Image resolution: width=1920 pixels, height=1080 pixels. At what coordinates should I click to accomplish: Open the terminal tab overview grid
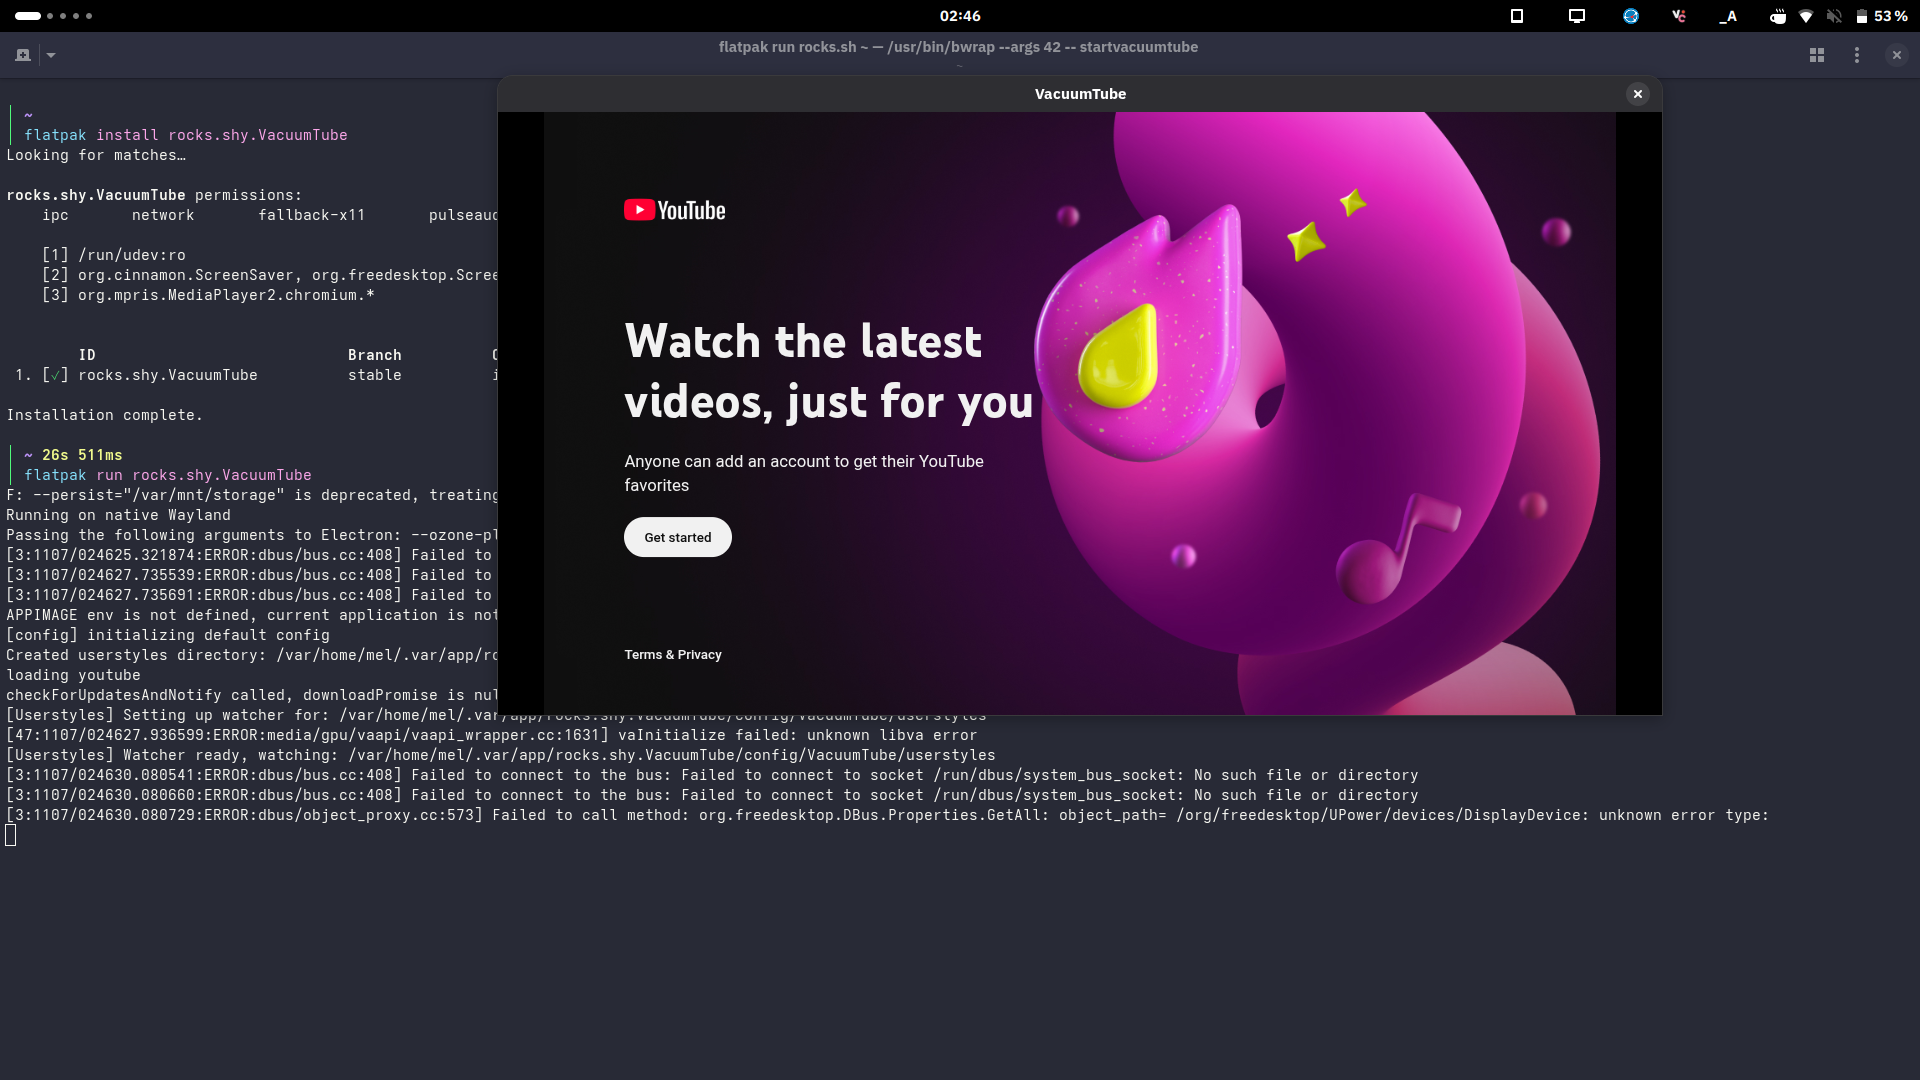coord(1817,55)
